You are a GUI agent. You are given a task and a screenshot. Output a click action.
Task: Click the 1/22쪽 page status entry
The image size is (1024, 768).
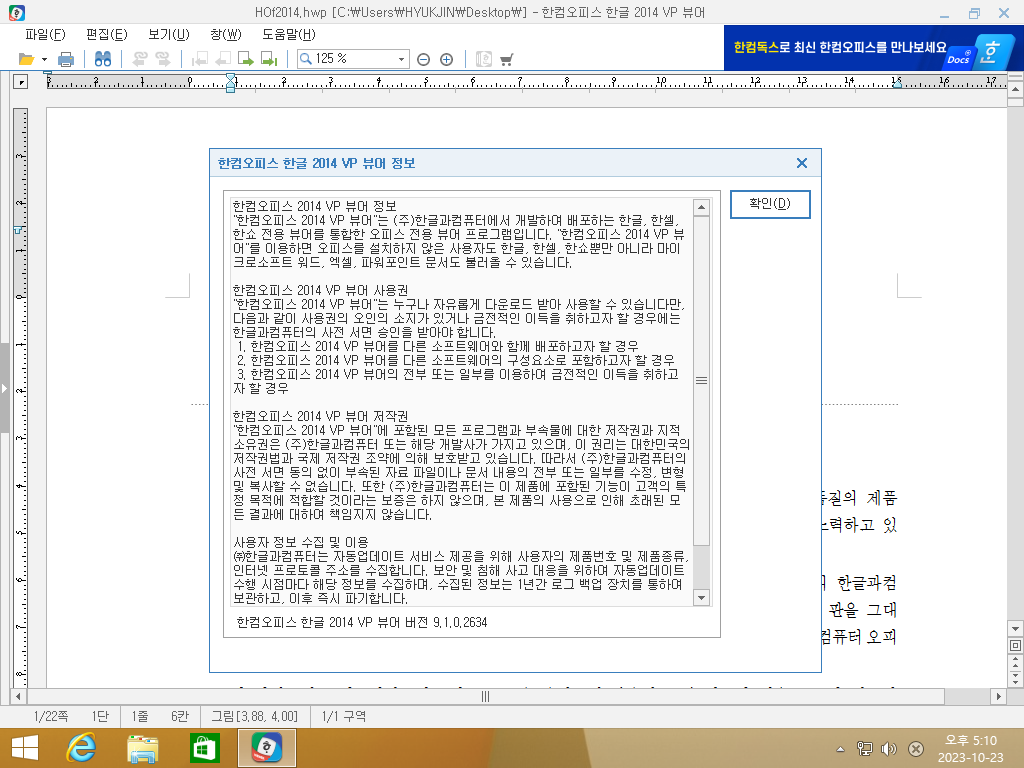point(51,716)
